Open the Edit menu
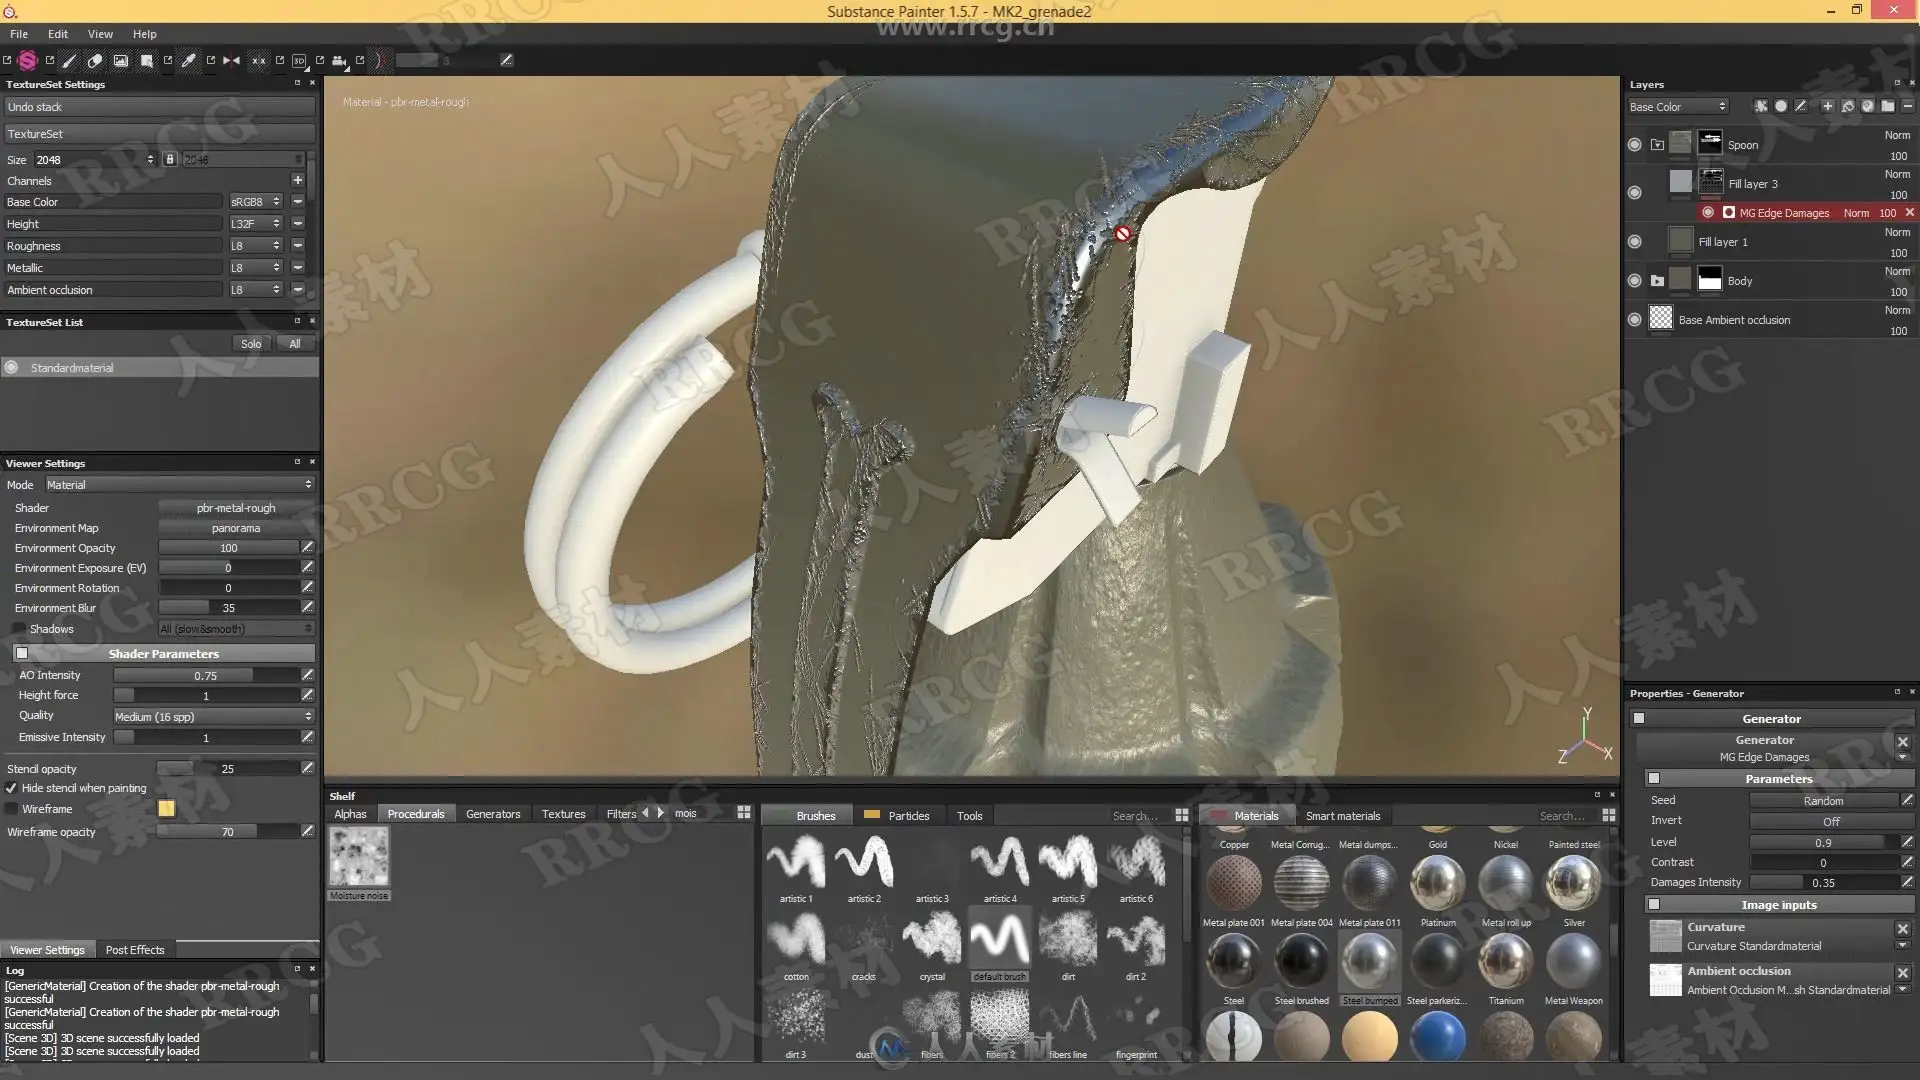1920x1080 pixels. click(x=58, y=34)
